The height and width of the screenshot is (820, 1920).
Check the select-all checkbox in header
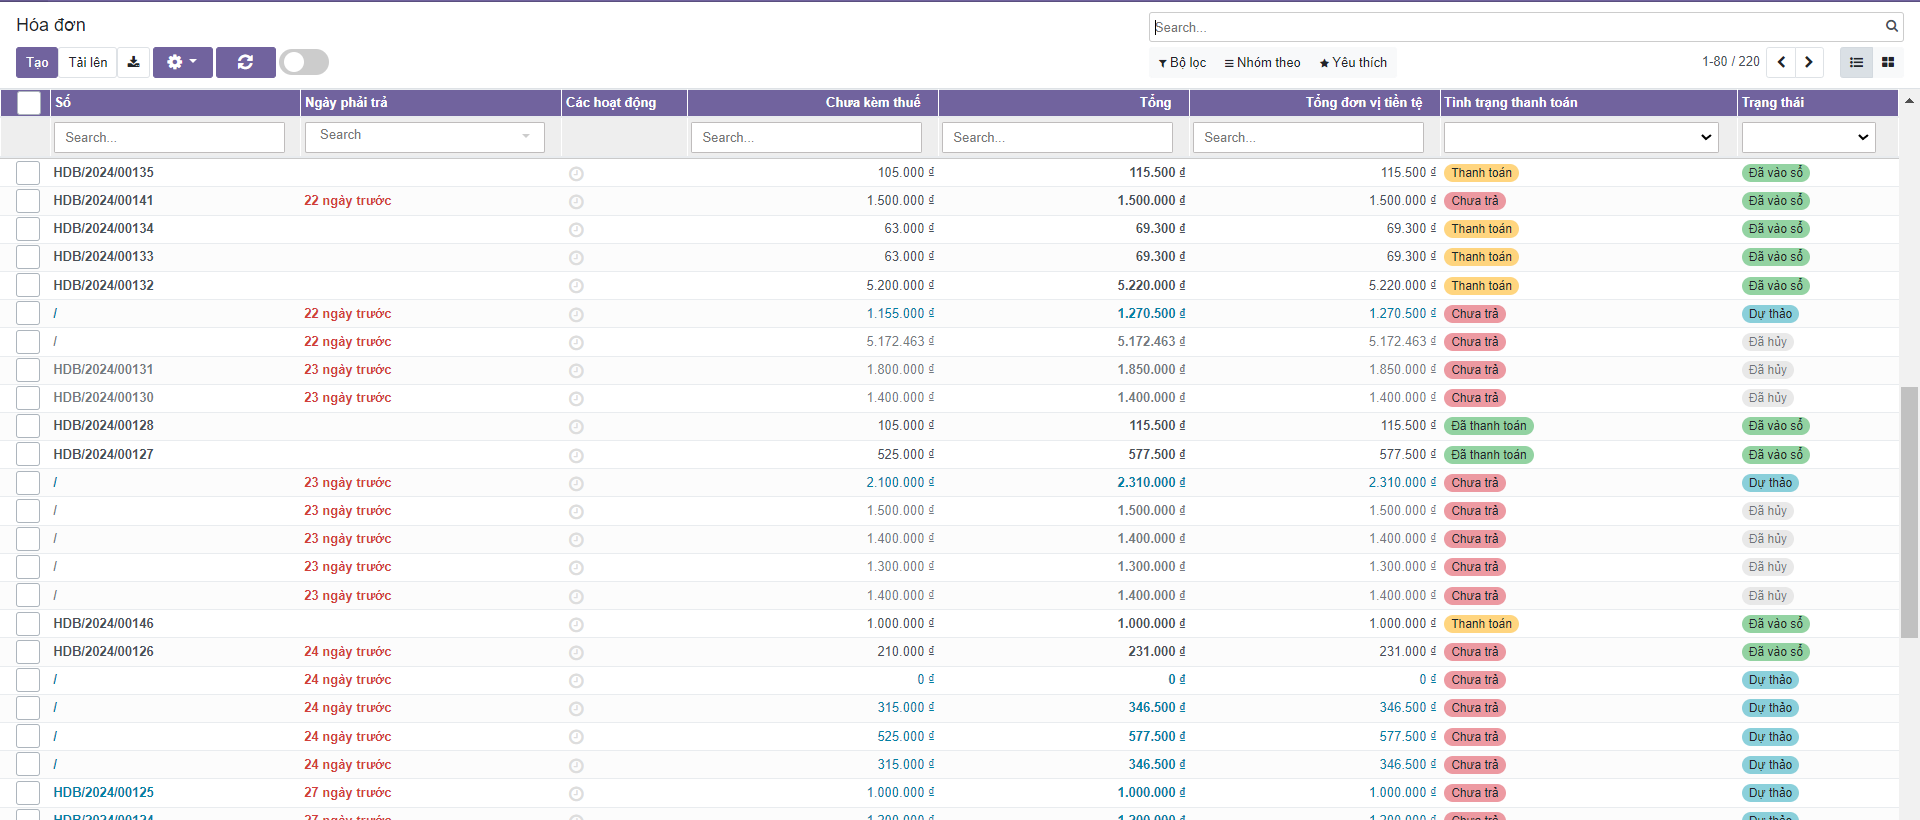(x=29, y=103)
